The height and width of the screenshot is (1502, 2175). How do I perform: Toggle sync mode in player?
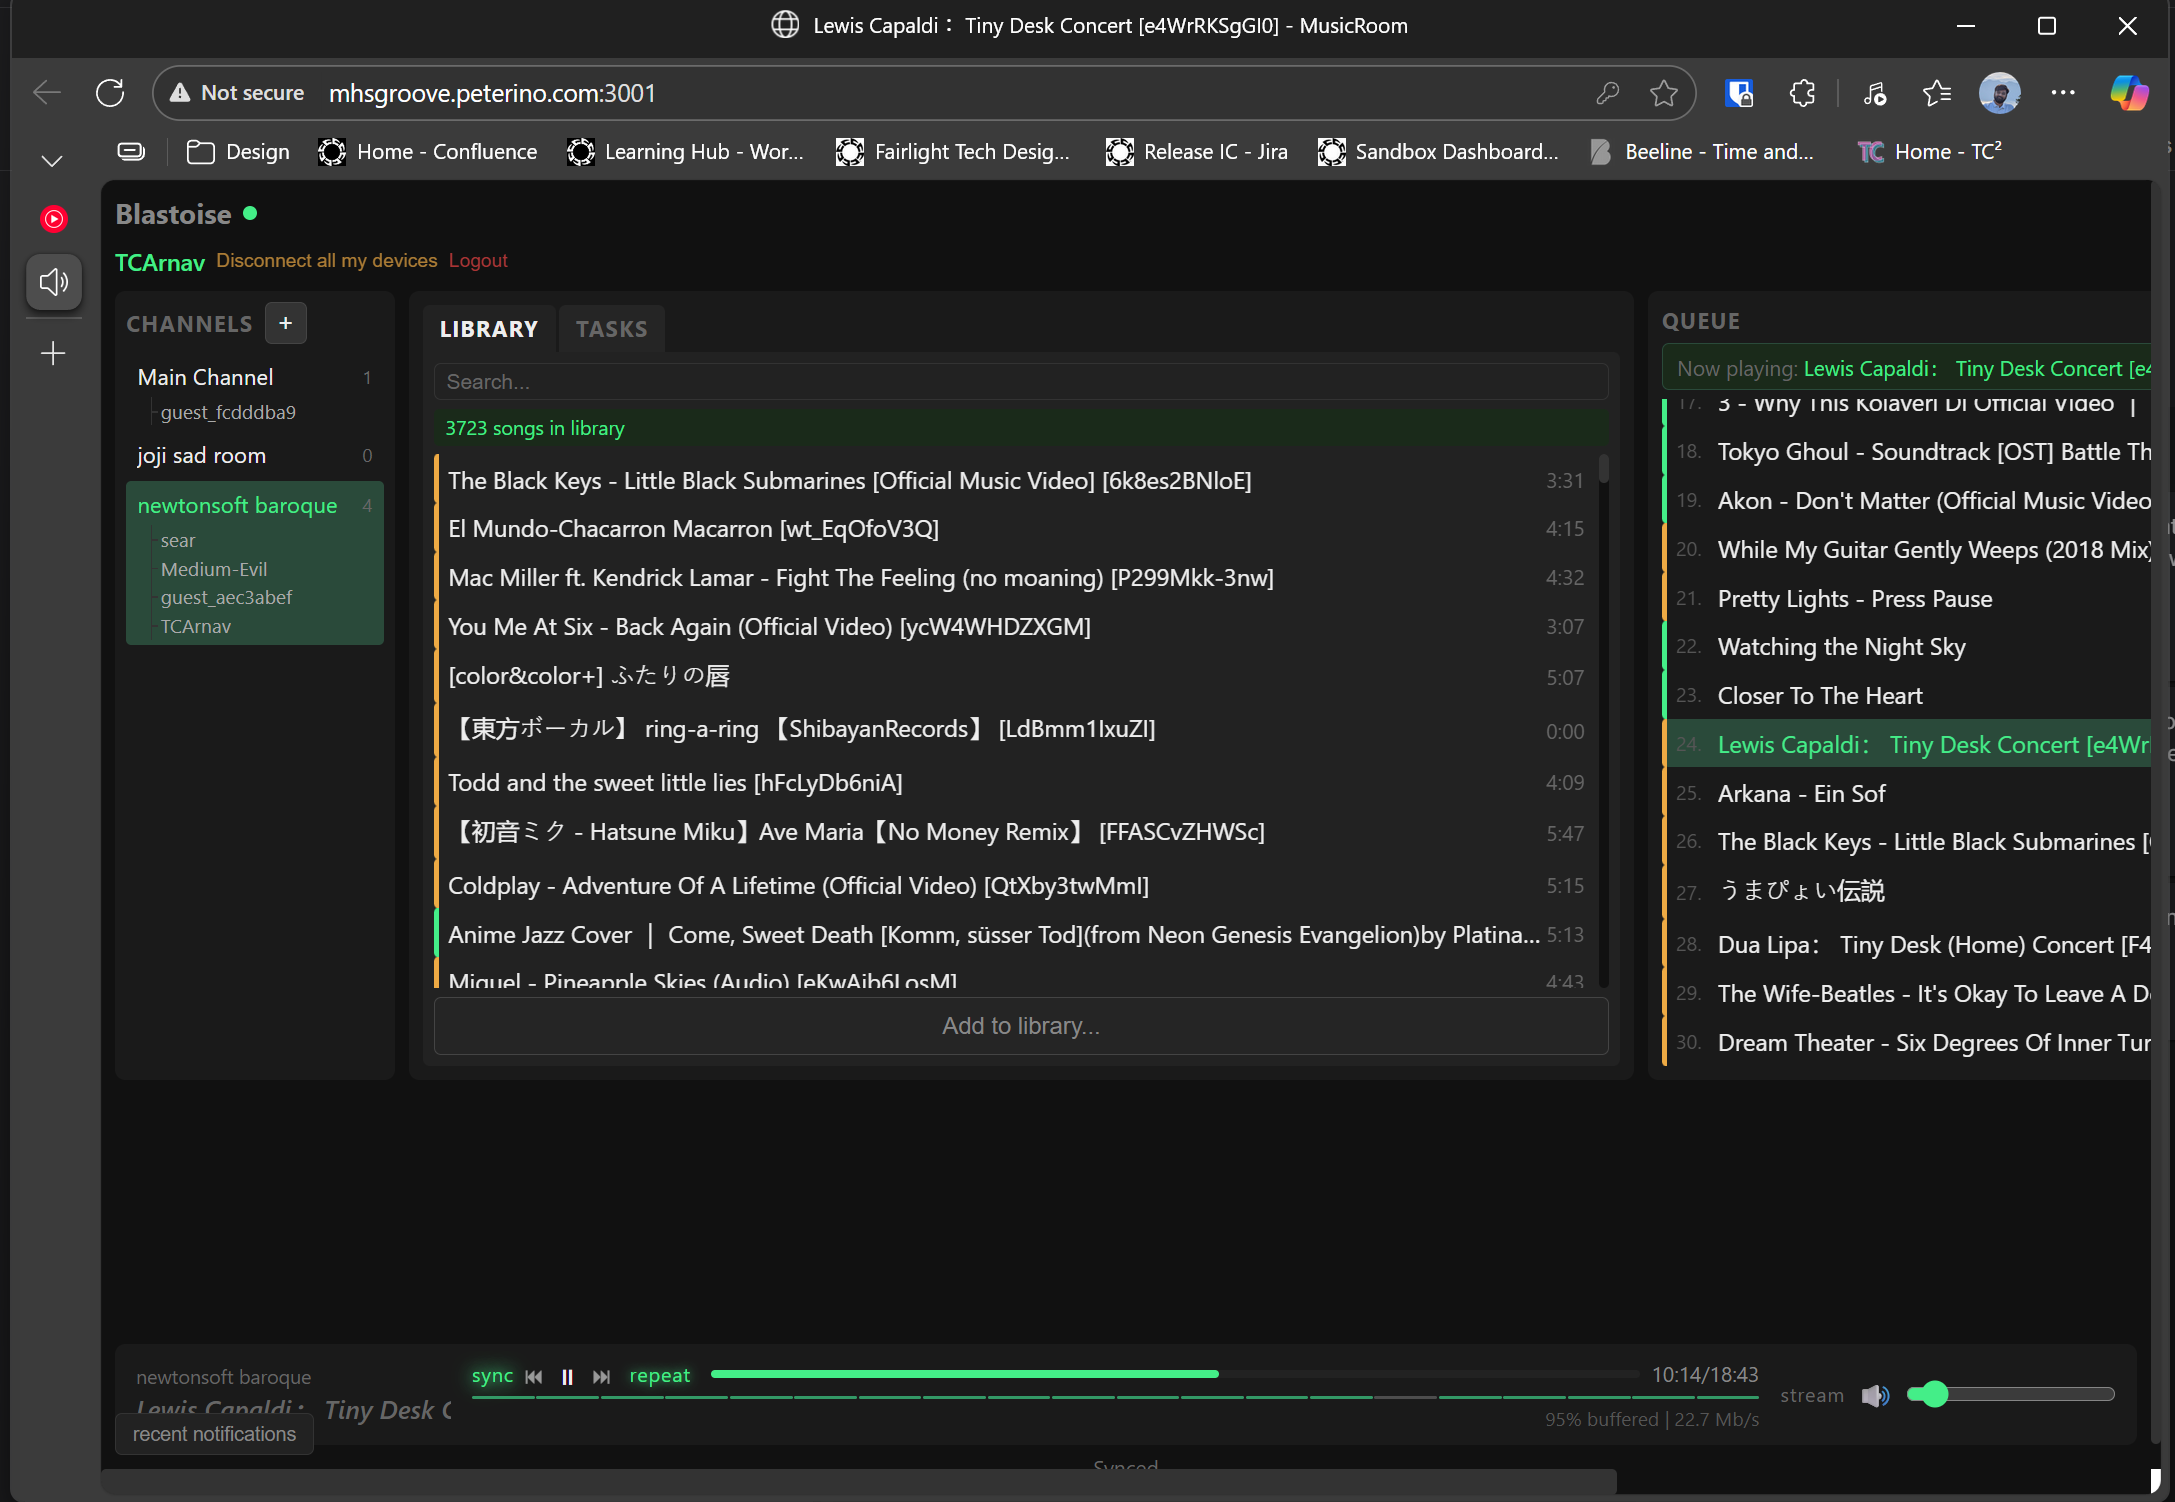click(492, 1376)
